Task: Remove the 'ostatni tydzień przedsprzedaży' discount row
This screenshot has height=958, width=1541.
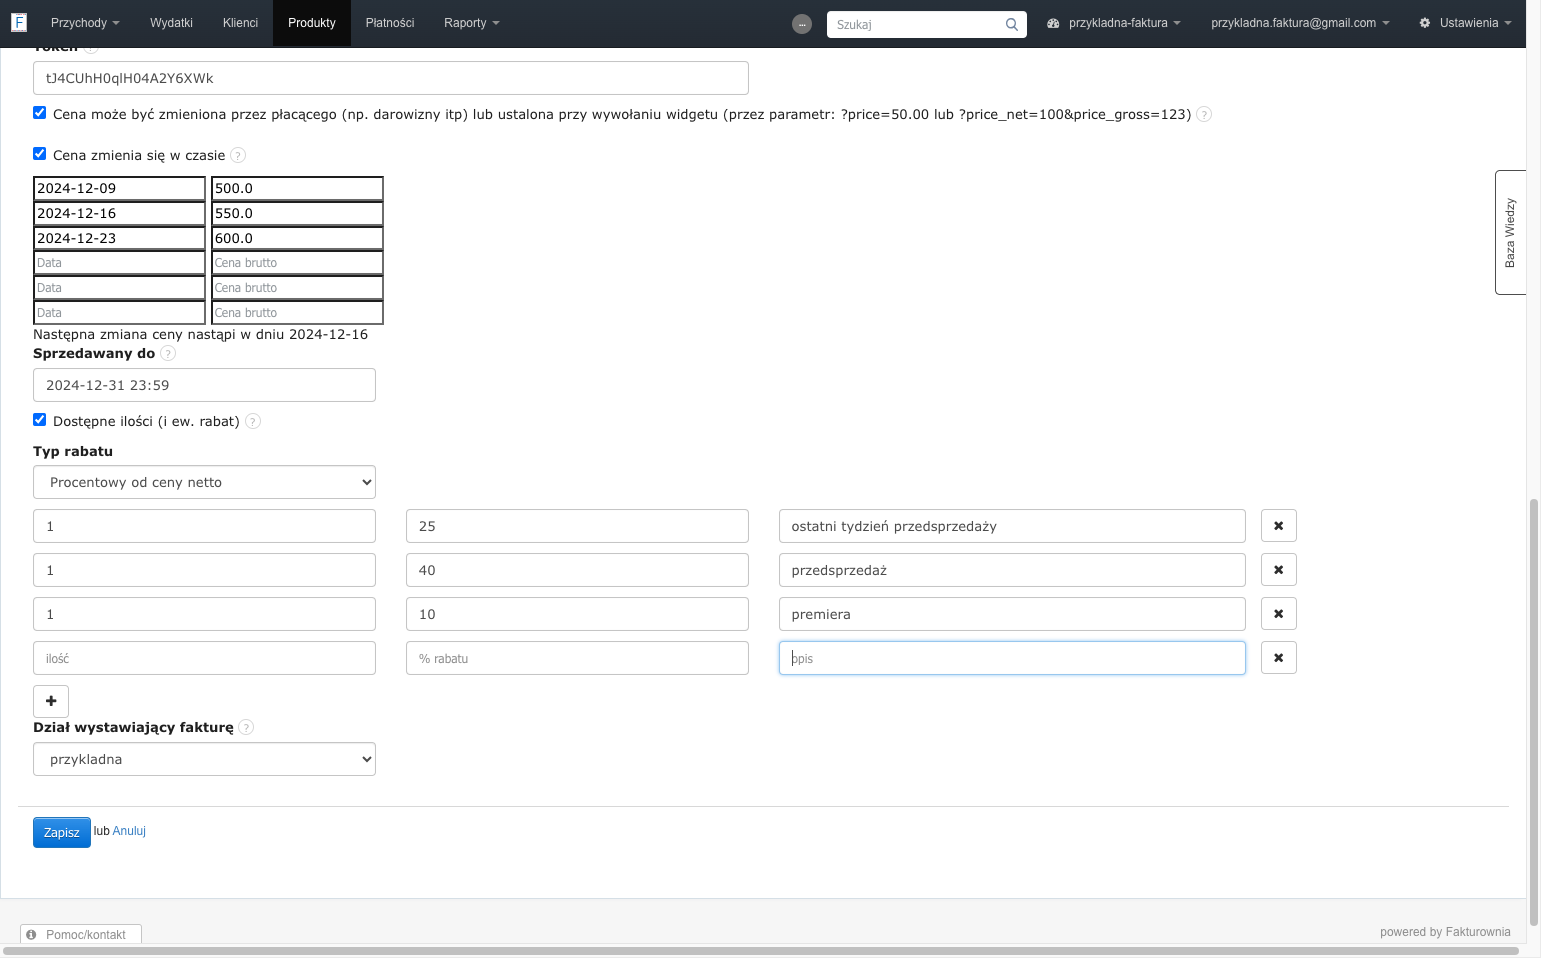Action: [1278, 526]
